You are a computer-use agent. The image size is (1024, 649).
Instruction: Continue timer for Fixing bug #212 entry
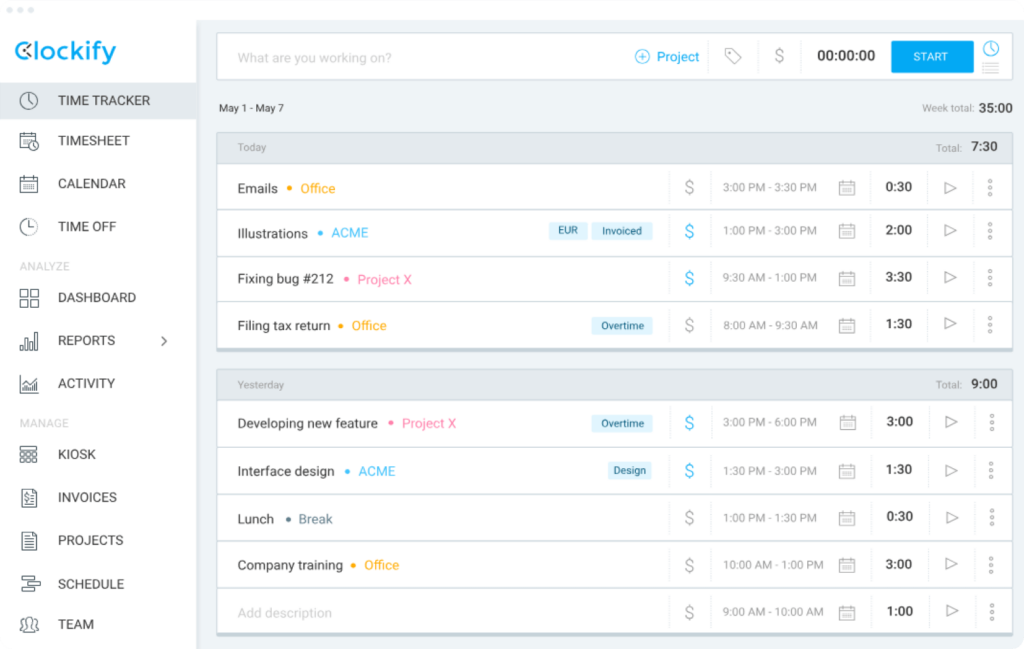tap(950, 277)
